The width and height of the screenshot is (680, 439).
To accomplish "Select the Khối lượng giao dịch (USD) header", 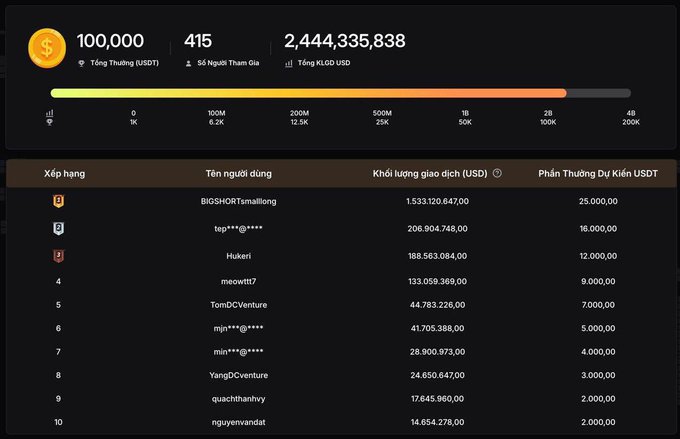I will (x=430, y=174).
